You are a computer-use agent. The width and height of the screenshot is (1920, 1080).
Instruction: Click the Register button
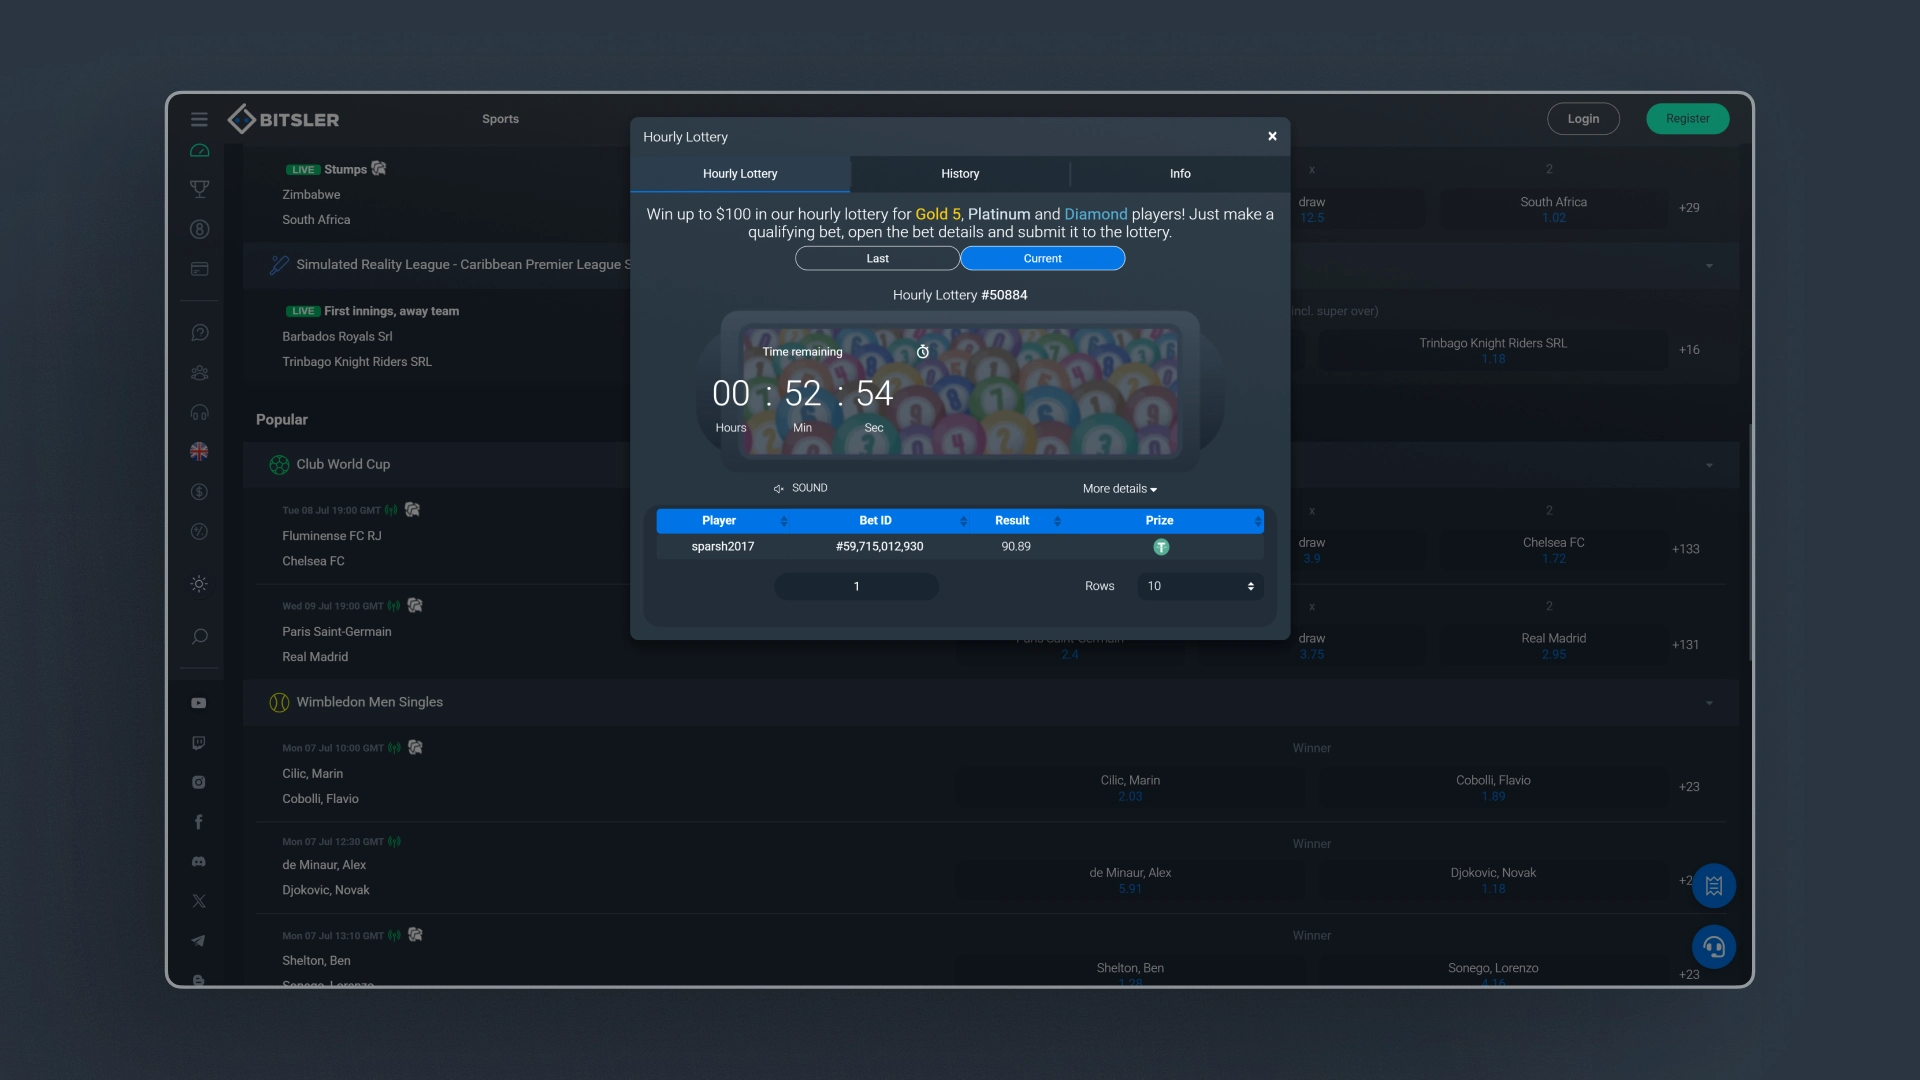1687,119
